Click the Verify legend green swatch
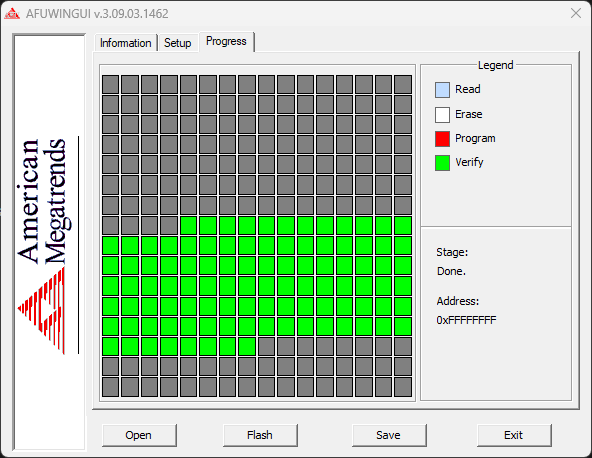 pos(442,163)
